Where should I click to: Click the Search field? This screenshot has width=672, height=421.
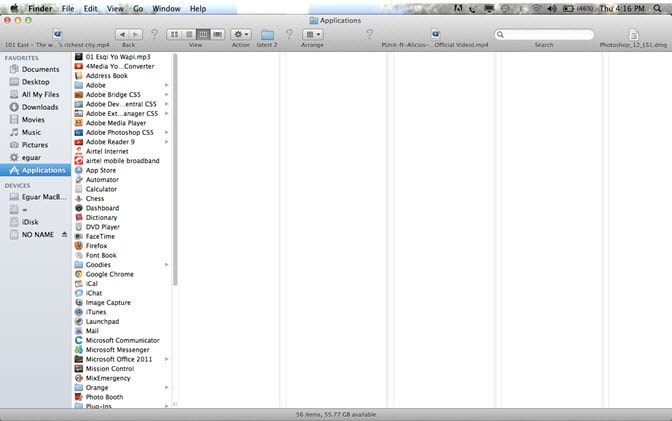[544, 34]
